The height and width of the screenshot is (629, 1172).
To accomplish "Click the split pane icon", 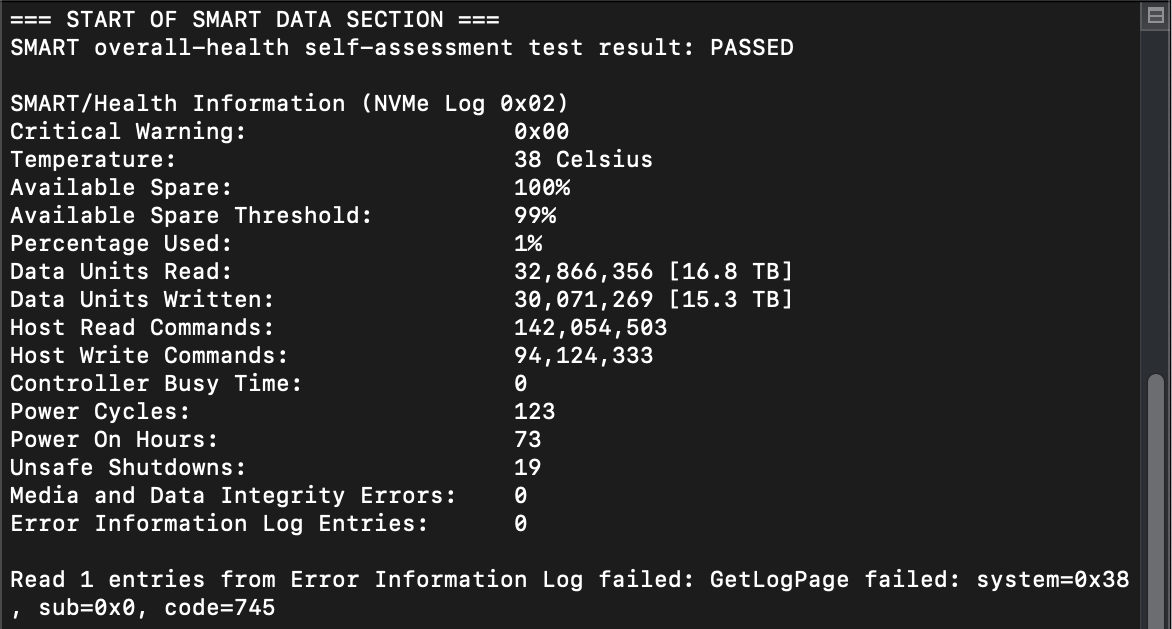I will tap(1156, 17).
